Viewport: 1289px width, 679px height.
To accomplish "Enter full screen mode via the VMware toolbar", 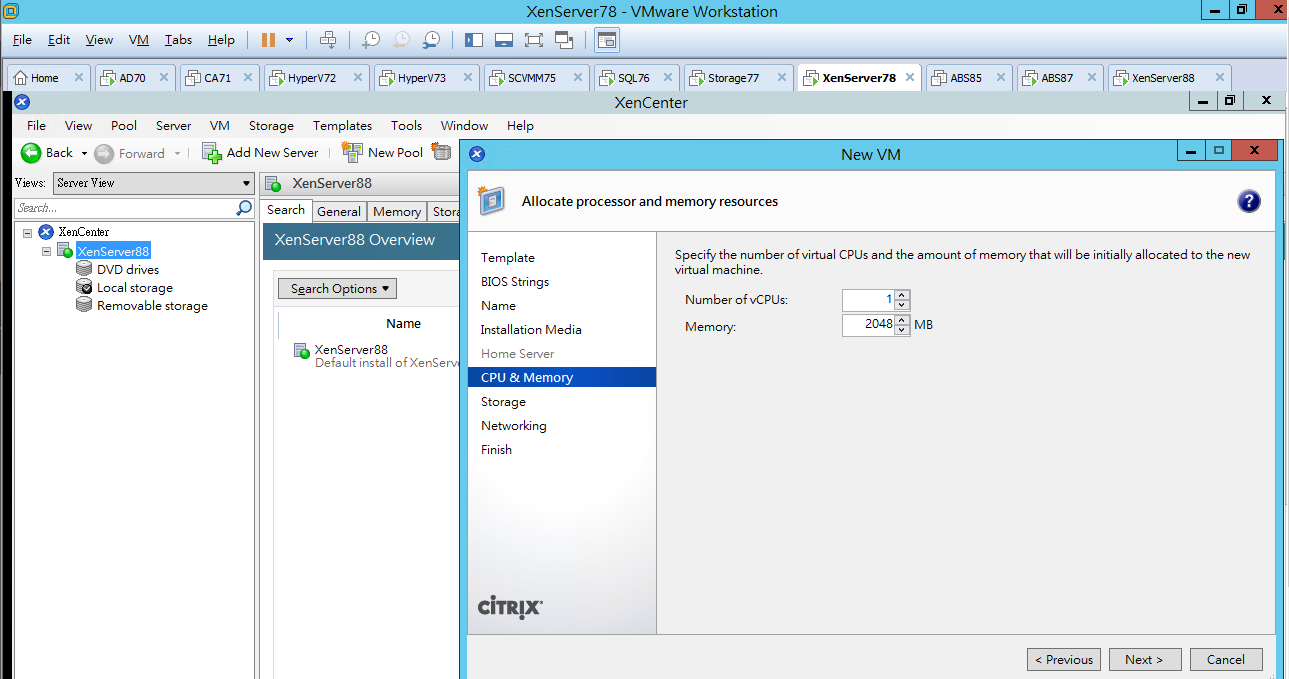I will pos(533,40).
